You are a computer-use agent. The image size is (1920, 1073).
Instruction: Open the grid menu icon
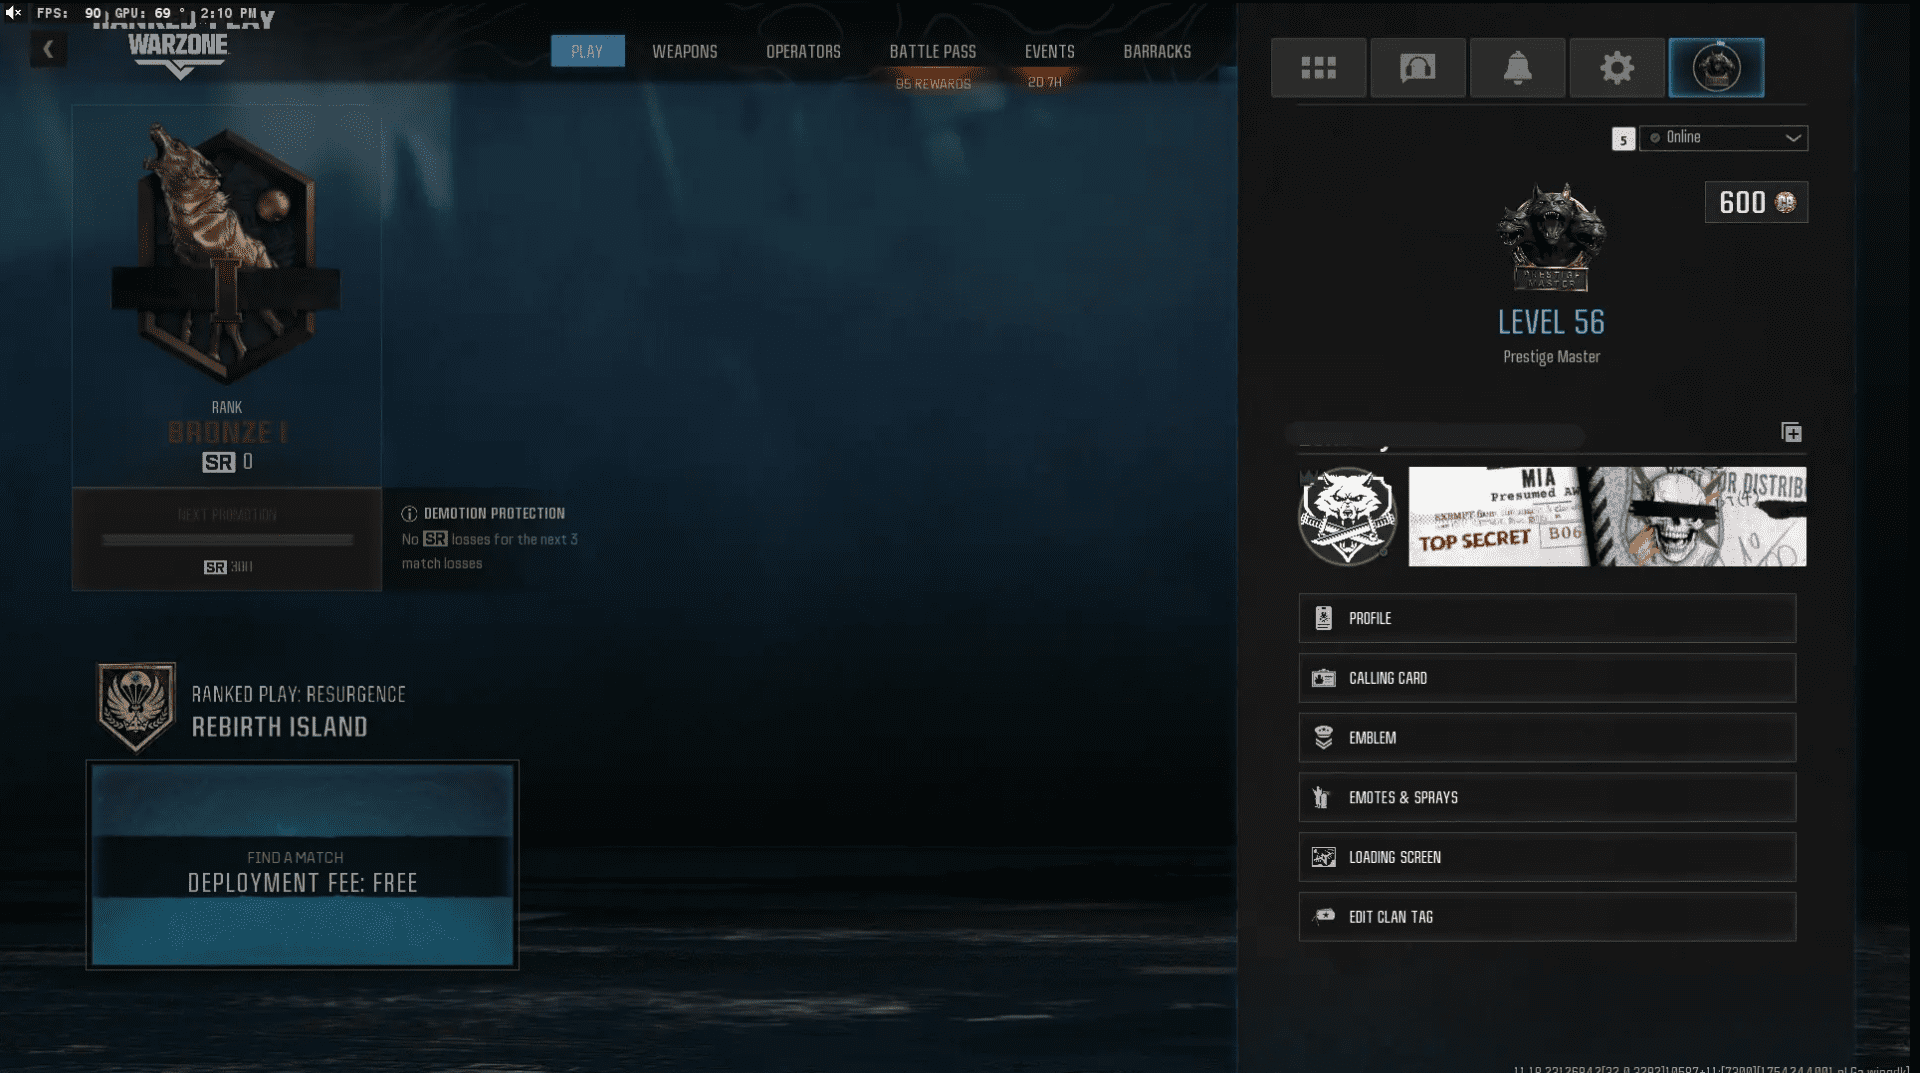pyautogui.click(x=1318, y=68)
